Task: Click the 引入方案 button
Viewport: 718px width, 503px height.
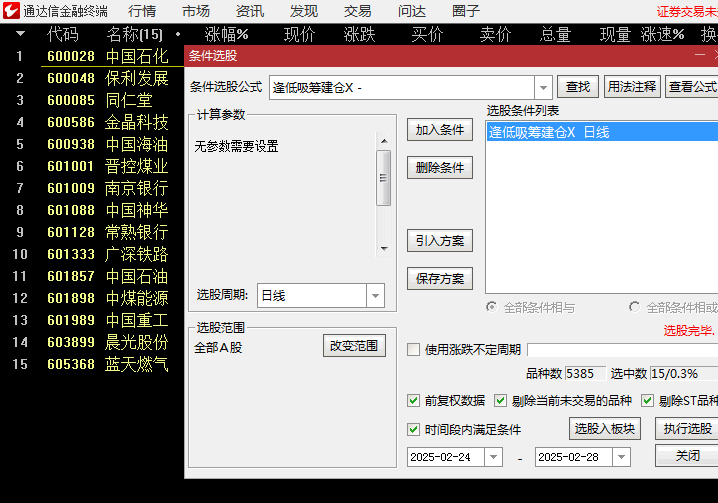Action: tap(440, 241)
